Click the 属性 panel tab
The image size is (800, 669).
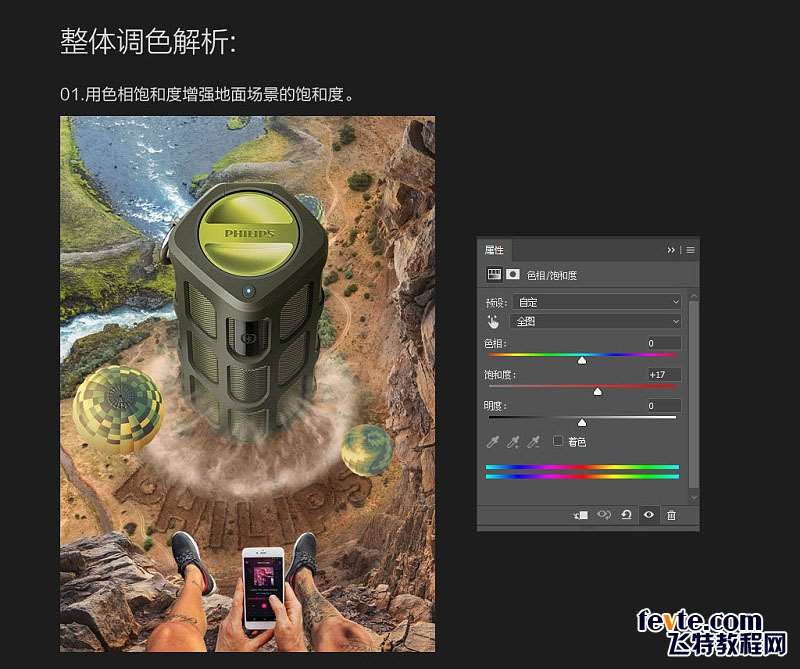click(x=494, y=250)
